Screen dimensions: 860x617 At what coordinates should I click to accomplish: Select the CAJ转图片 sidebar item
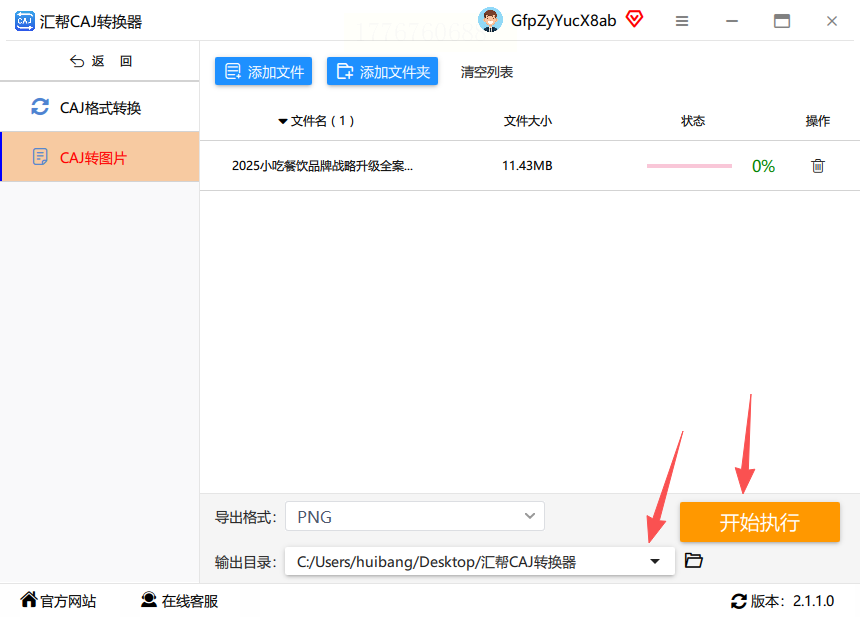coord(100,157)
